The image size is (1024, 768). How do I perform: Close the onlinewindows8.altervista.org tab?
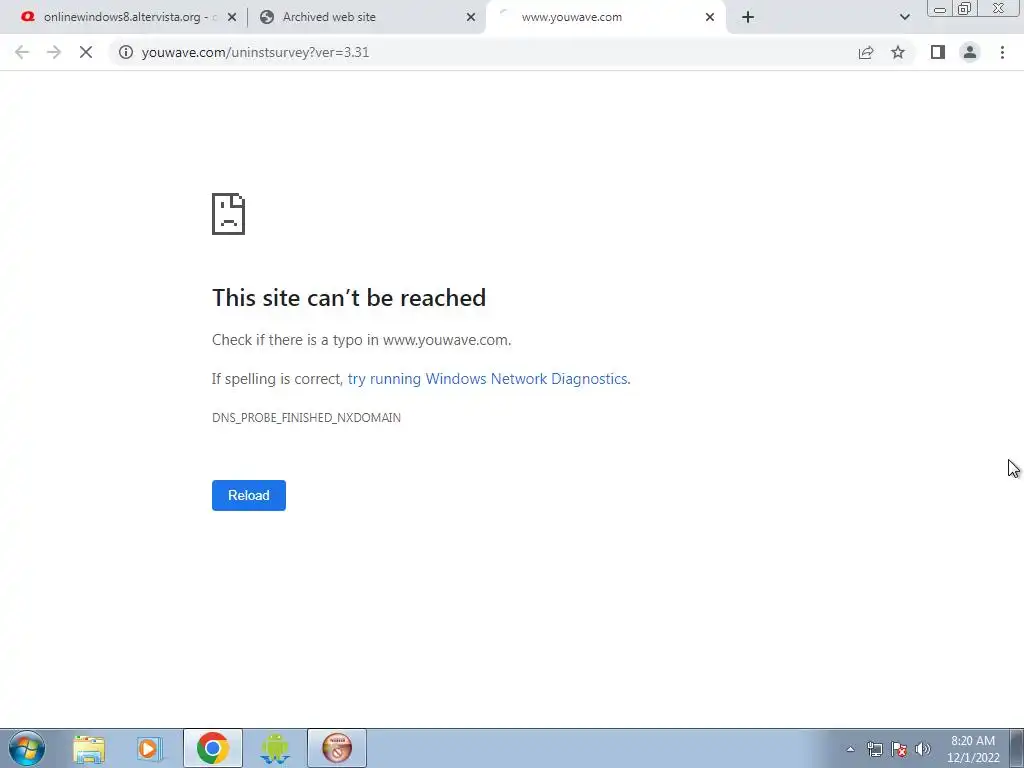point(232,17)
